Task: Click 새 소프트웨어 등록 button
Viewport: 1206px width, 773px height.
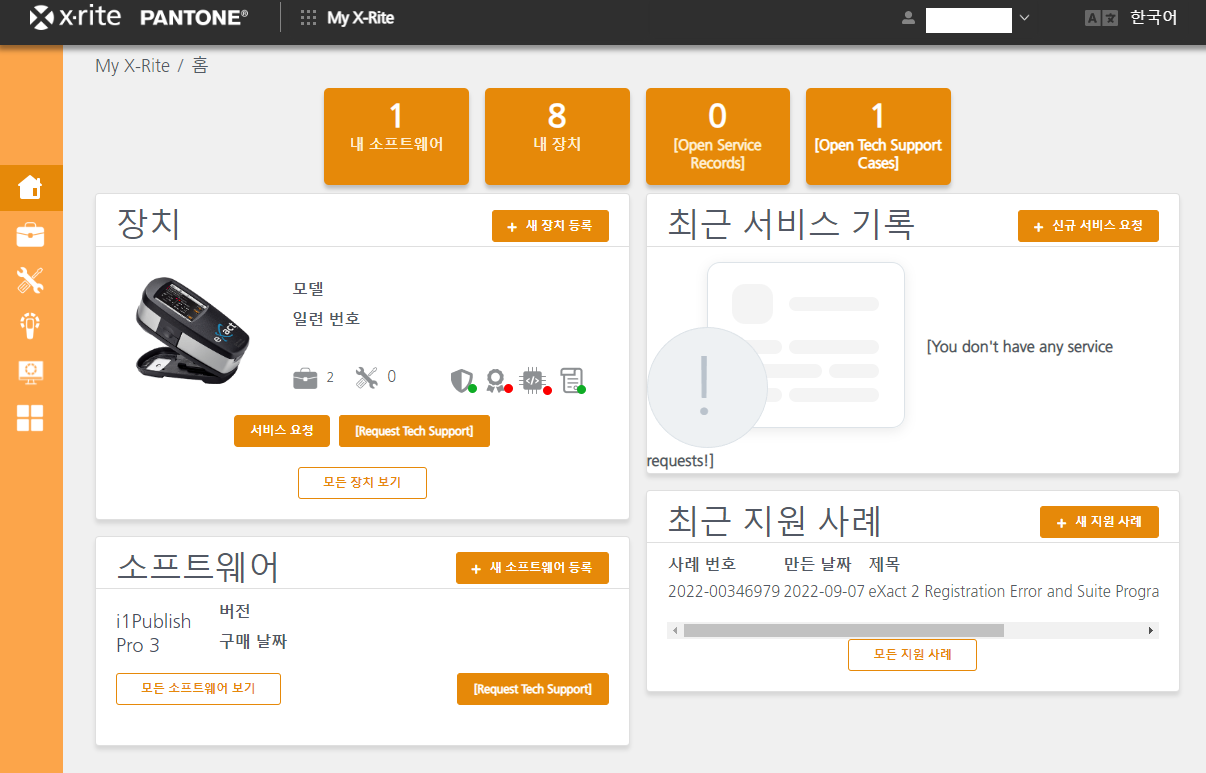Action: (532, 568)
